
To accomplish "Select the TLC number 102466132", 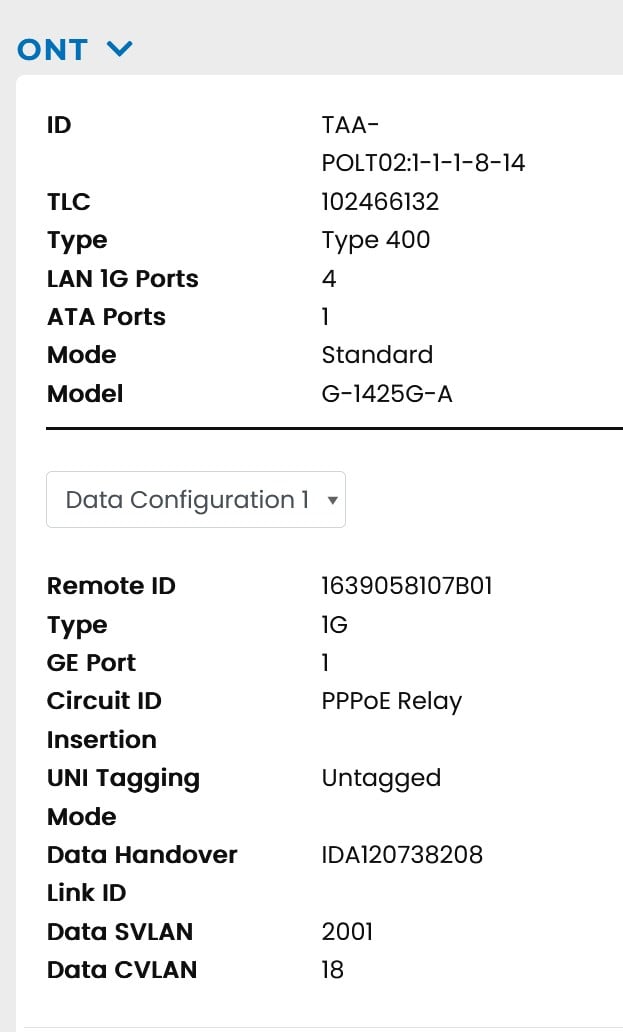I will point(380,202).
